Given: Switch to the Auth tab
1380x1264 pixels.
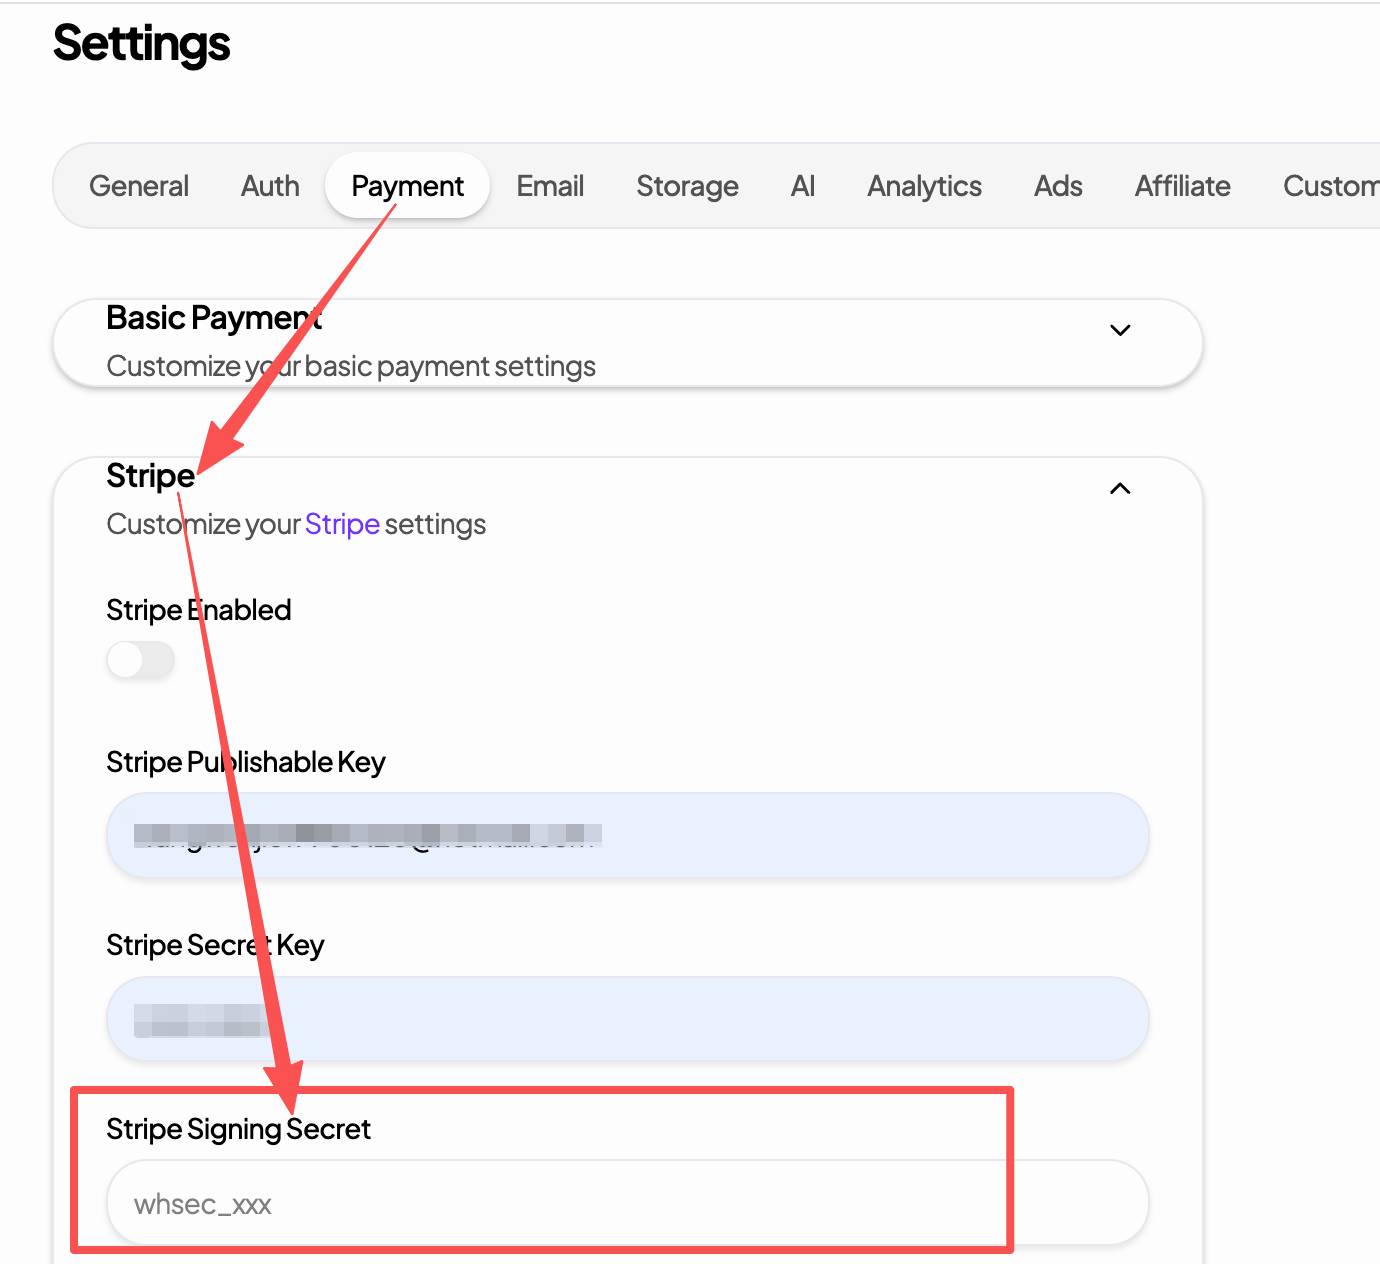Looking at the screenshot, I should tap(270, 186).
